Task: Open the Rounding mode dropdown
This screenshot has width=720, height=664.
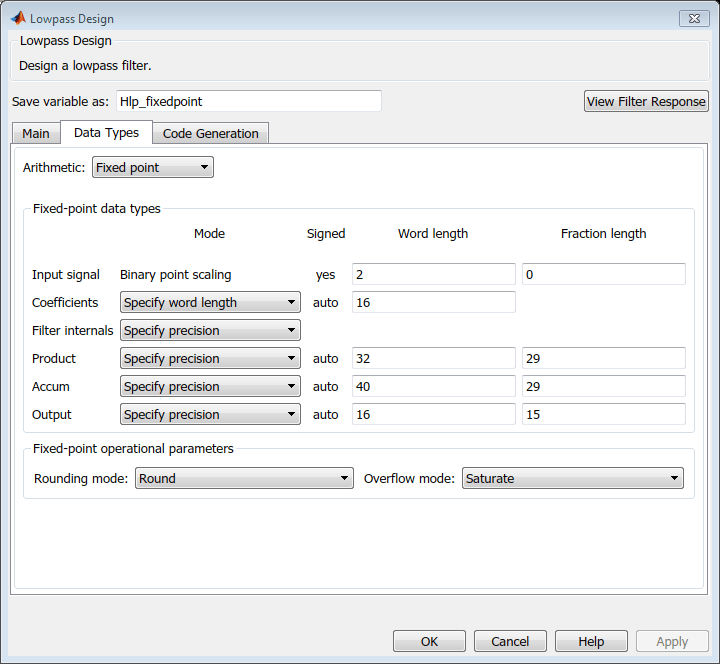Action: click(244, 478)
